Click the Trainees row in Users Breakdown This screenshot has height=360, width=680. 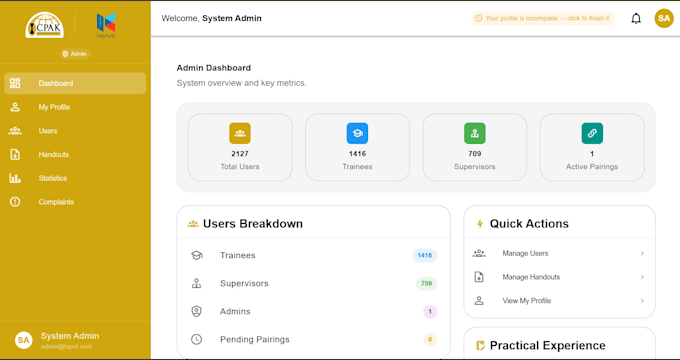314,255
